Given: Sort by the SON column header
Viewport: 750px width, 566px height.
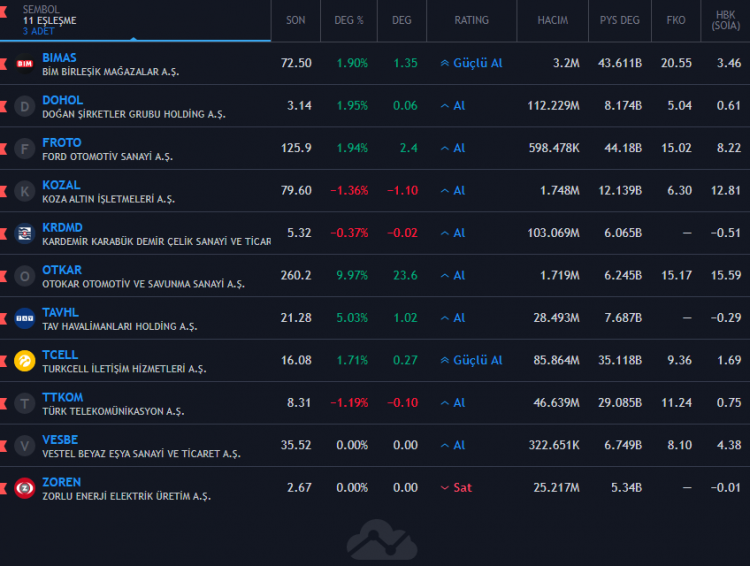Looking at the screenshot, I should [x=296, y=20].
